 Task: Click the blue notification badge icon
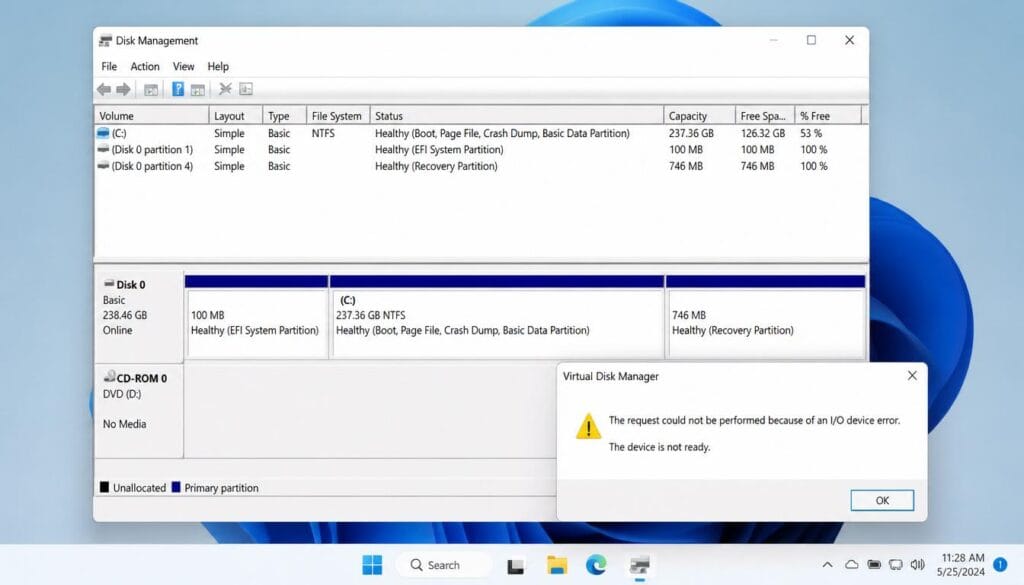1000,564
